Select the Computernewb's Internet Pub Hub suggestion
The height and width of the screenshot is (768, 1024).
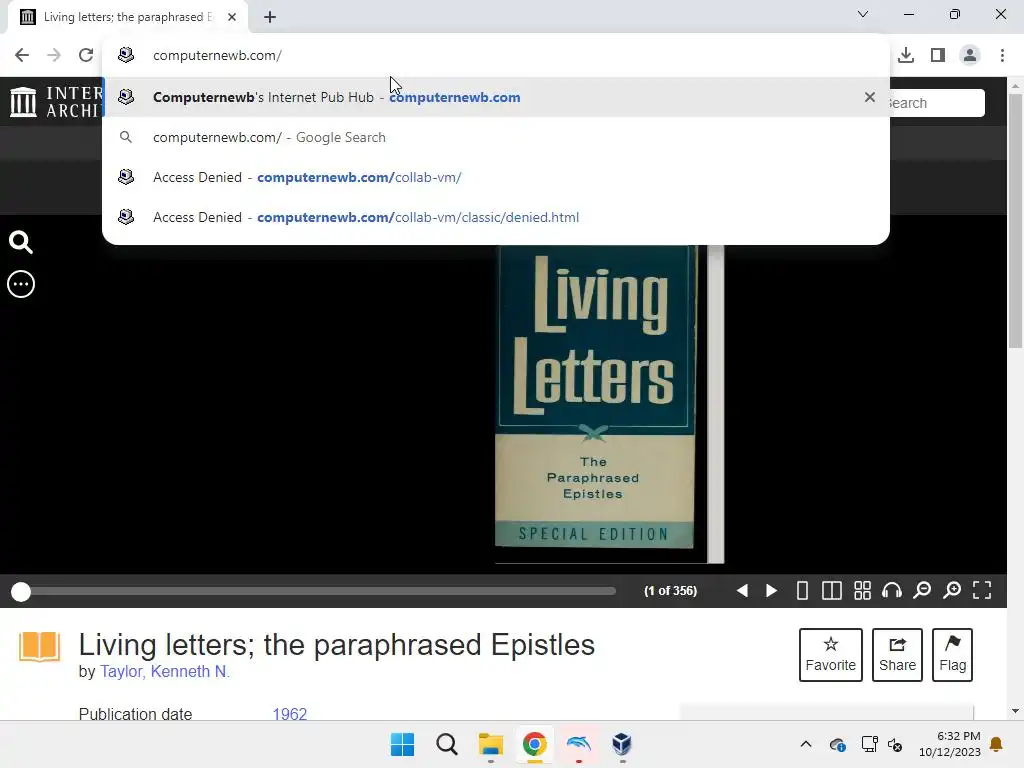496,97
